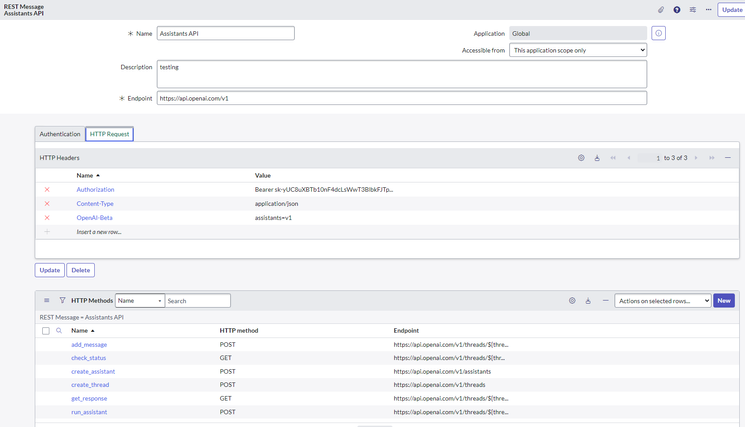Click the Value column header
The image size is (745, 427).
(x=263, y=175)
